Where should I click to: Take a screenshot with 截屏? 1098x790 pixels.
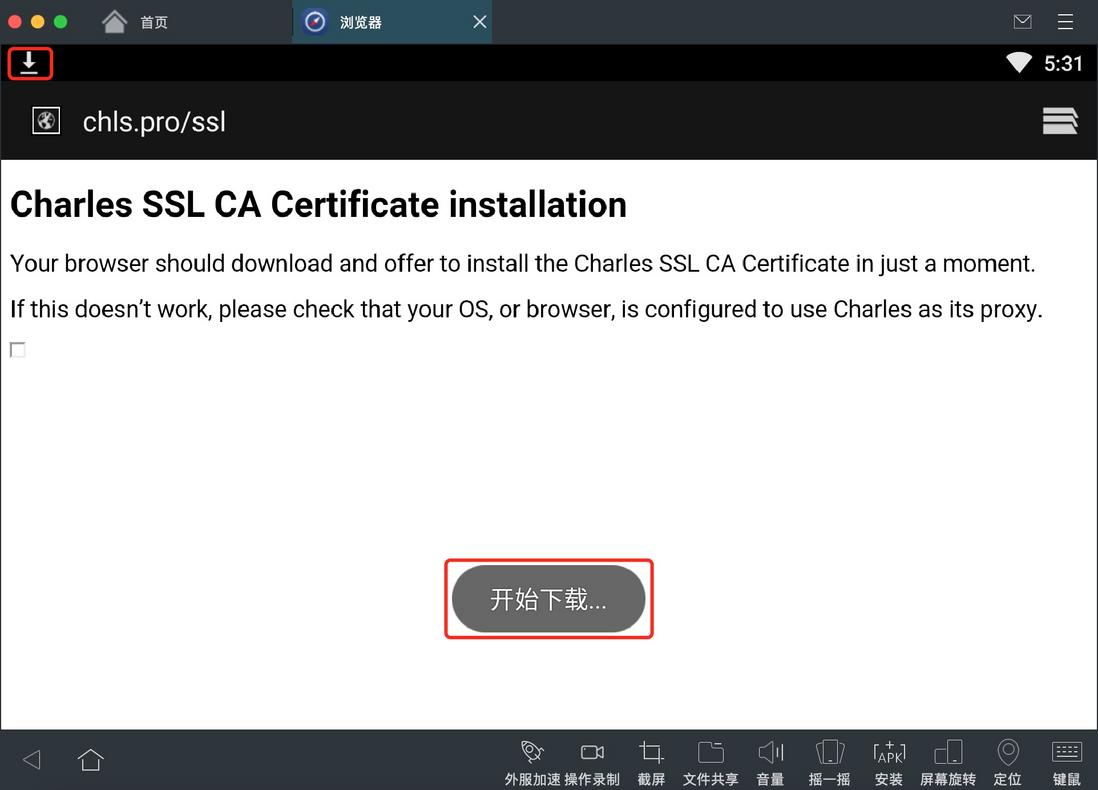(x=651, y=763)
